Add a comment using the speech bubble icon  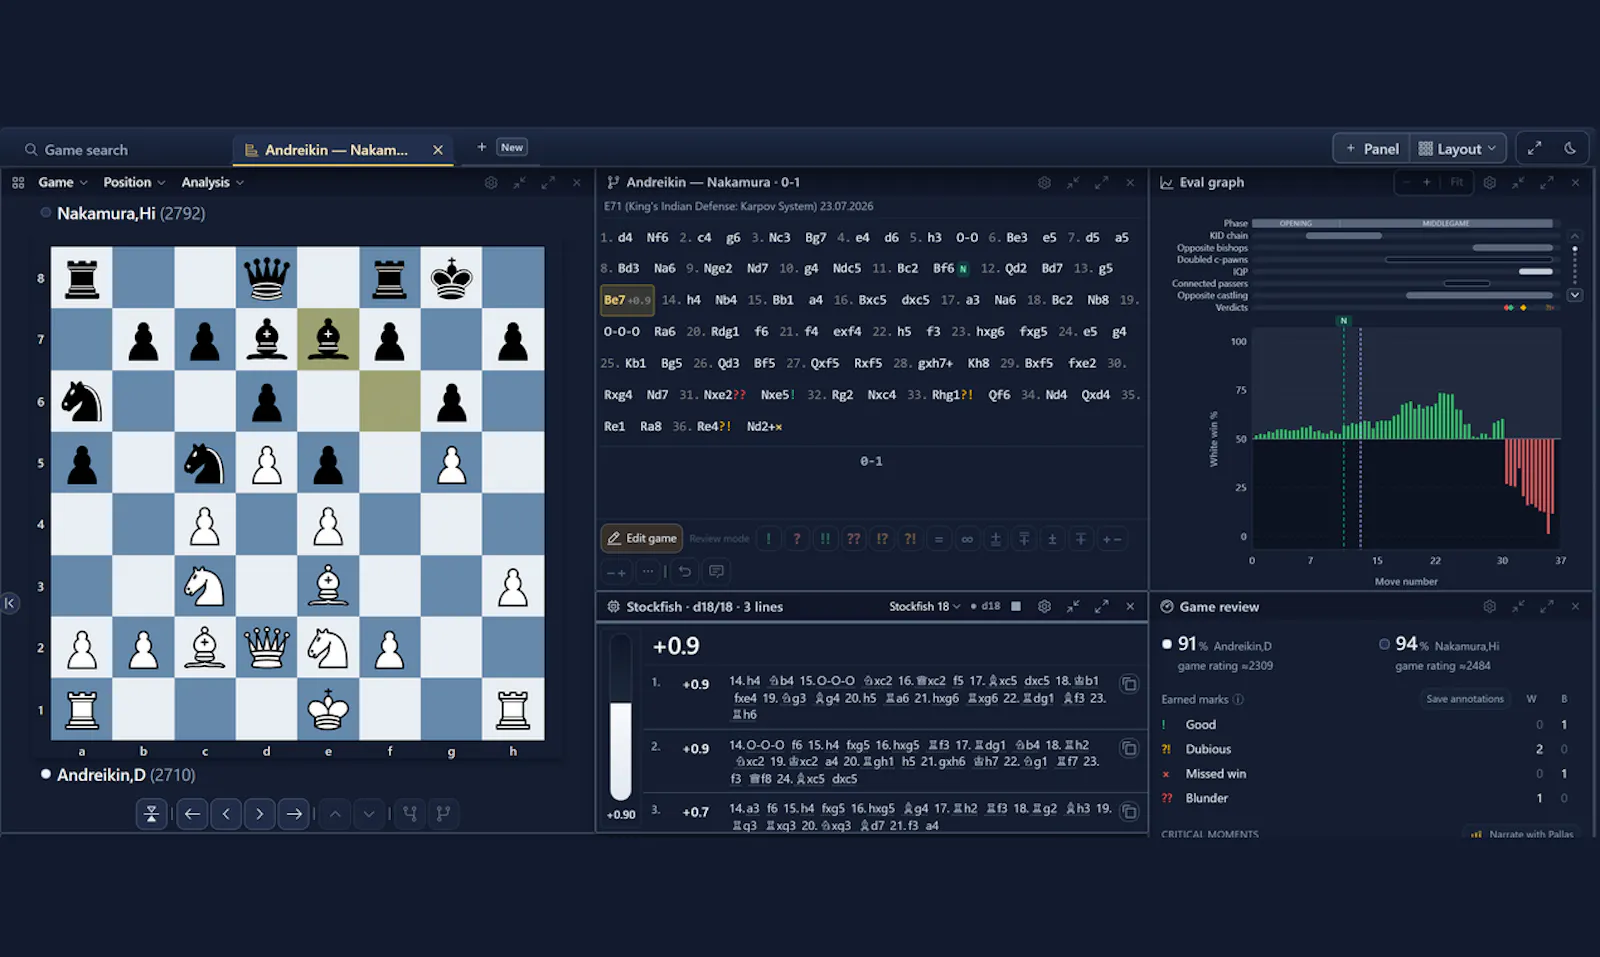[x=716, y=572]
